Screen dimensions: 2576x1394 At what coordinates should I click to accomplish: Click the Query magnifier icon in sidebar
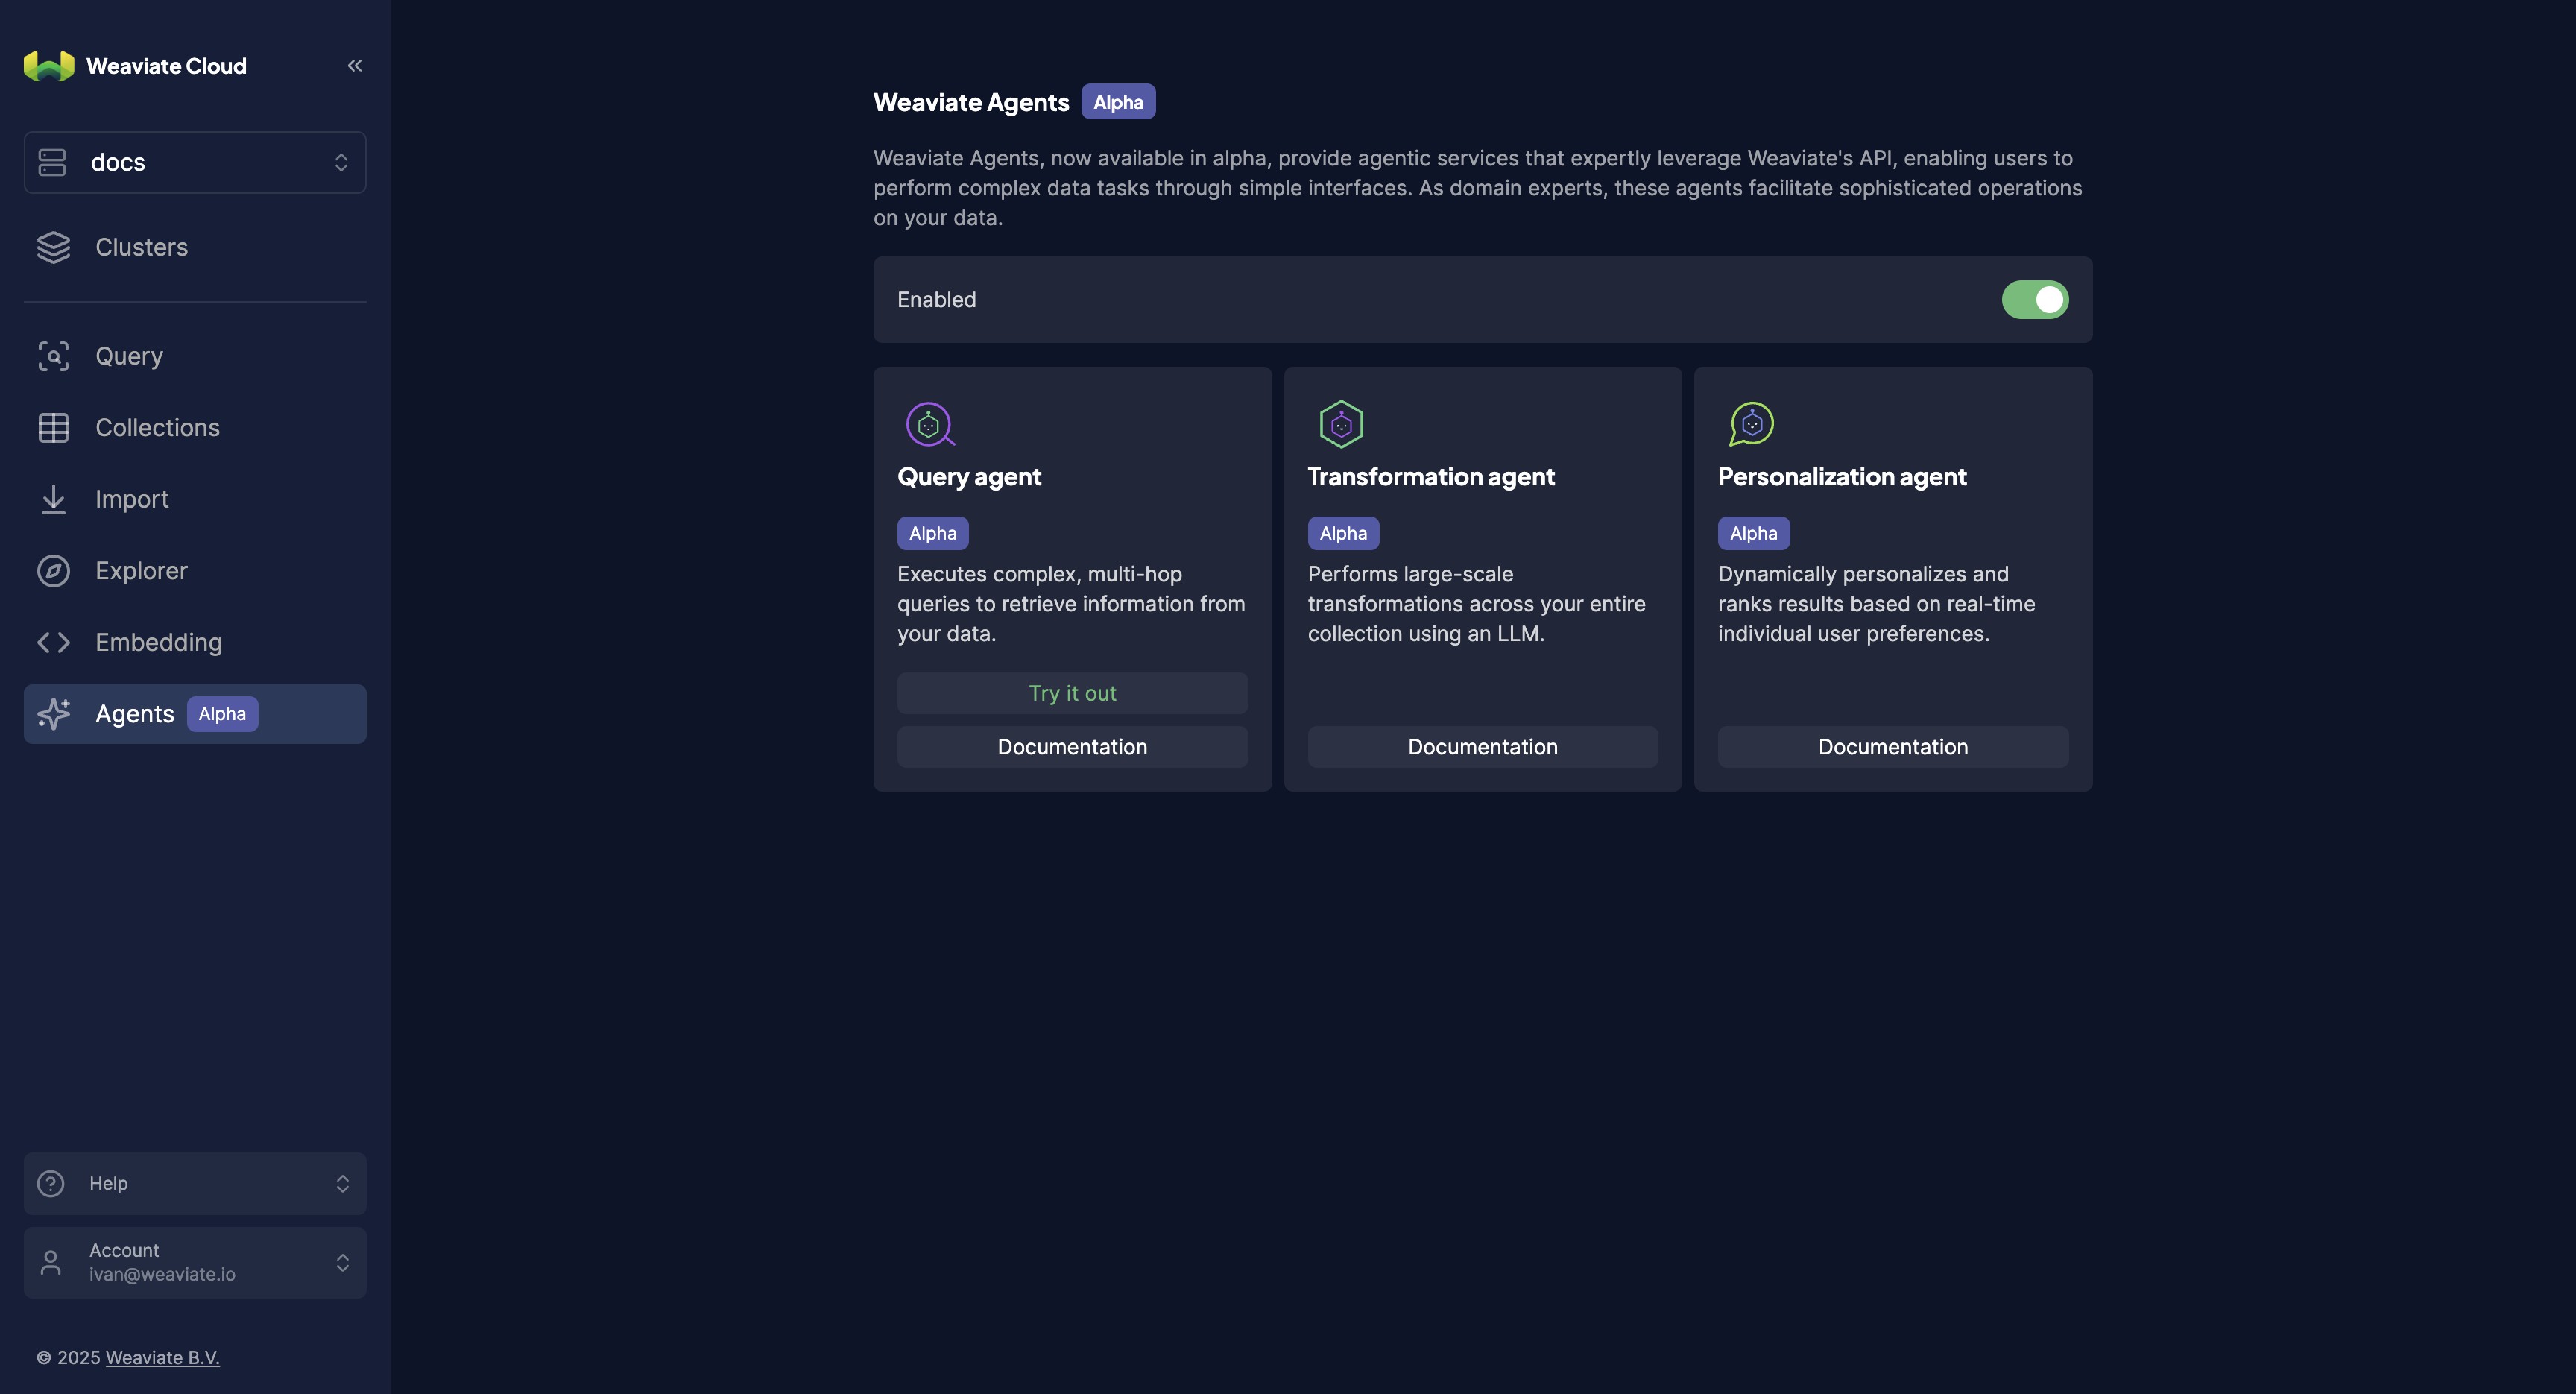pos(54,356)
